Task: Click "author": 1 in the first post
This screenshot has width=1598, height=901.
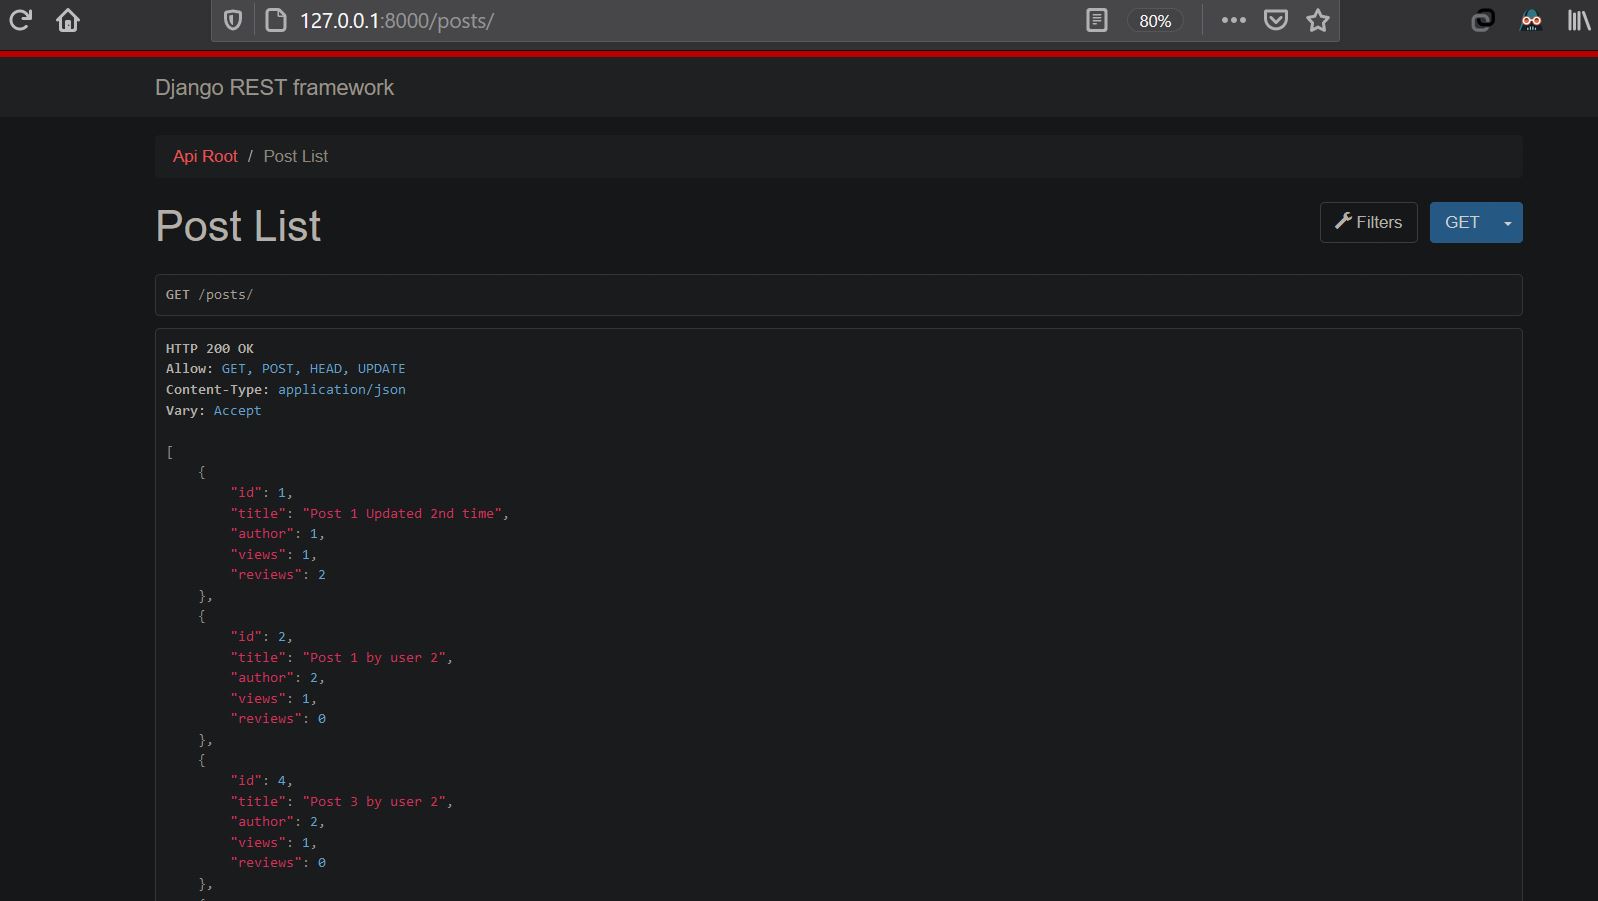Action: click(x=278, y=534)
